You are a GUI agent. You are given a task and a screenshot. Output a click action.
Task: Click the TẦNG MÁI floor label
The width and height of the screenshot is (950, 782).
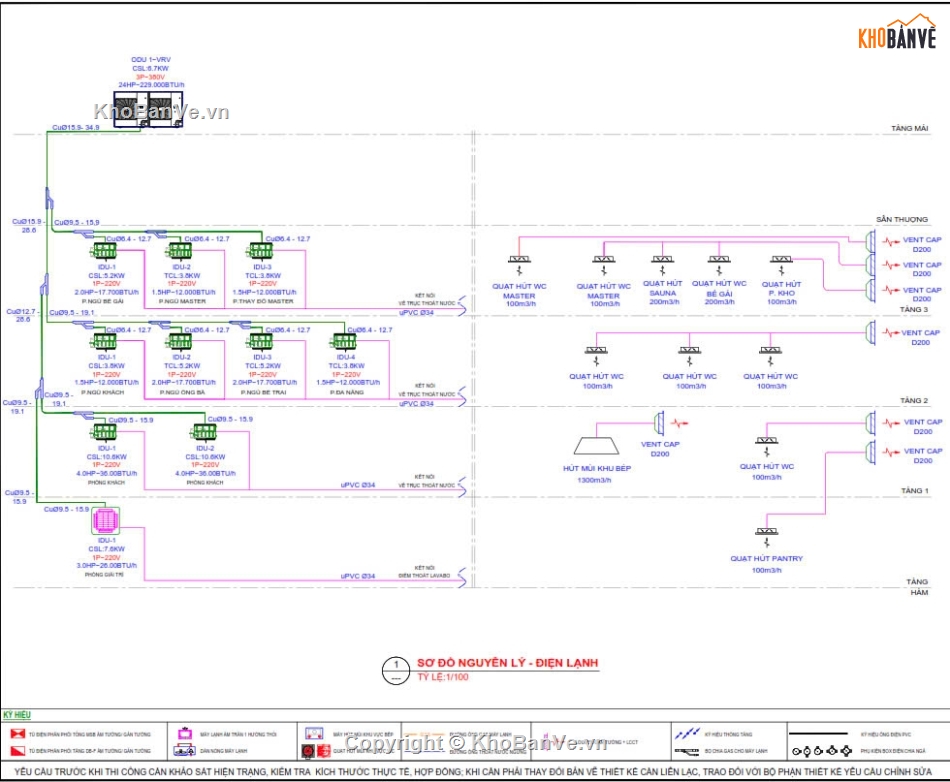tap(909, 128)
